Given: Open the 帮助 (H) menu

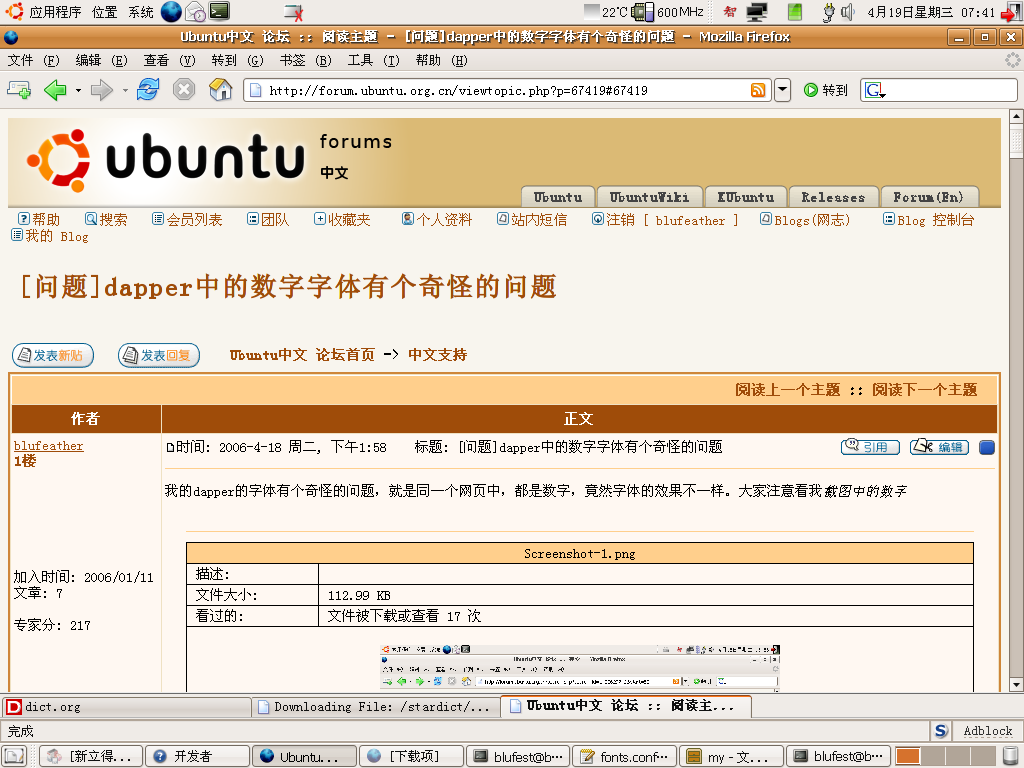Looking at the screenshot, I should tap(441, 61).
